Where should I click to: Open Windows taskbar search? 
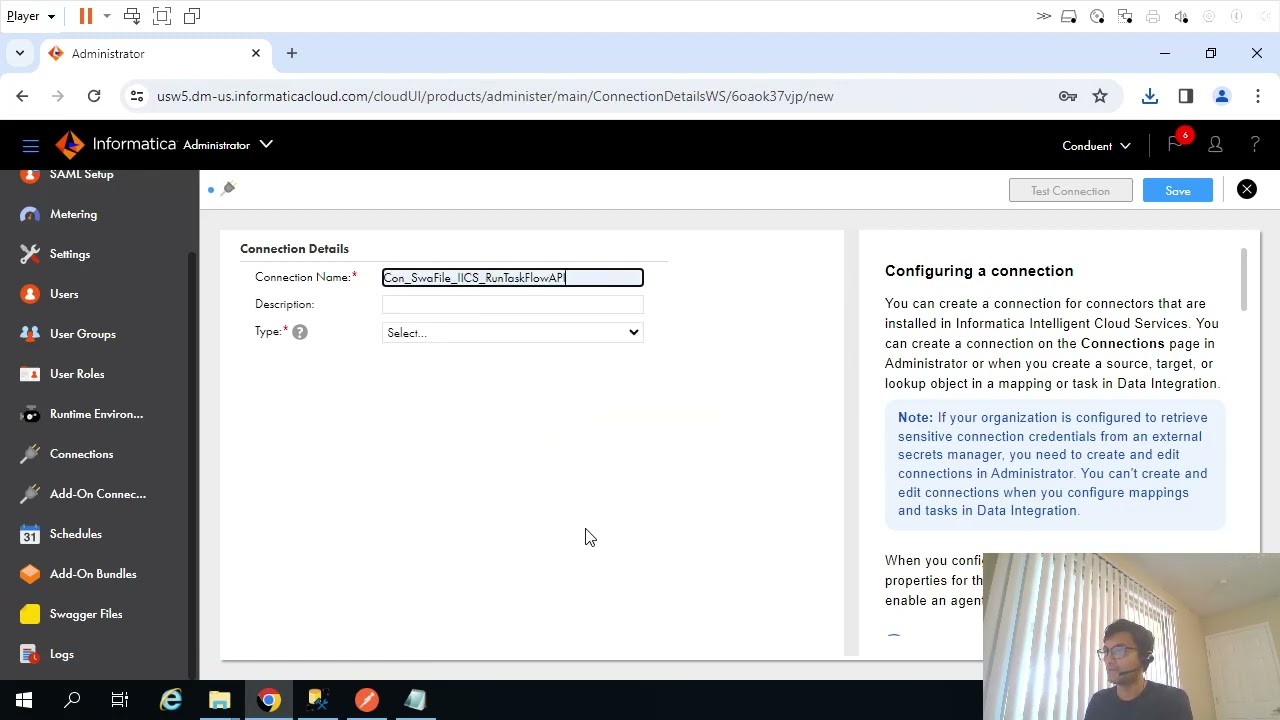pyautogui.click(x=72, y=700)
